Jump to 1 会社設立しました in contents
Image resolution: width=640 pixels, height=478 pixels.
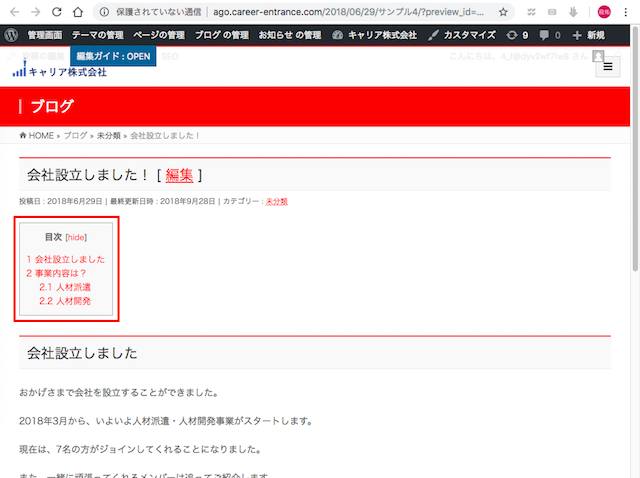point(66,259)
